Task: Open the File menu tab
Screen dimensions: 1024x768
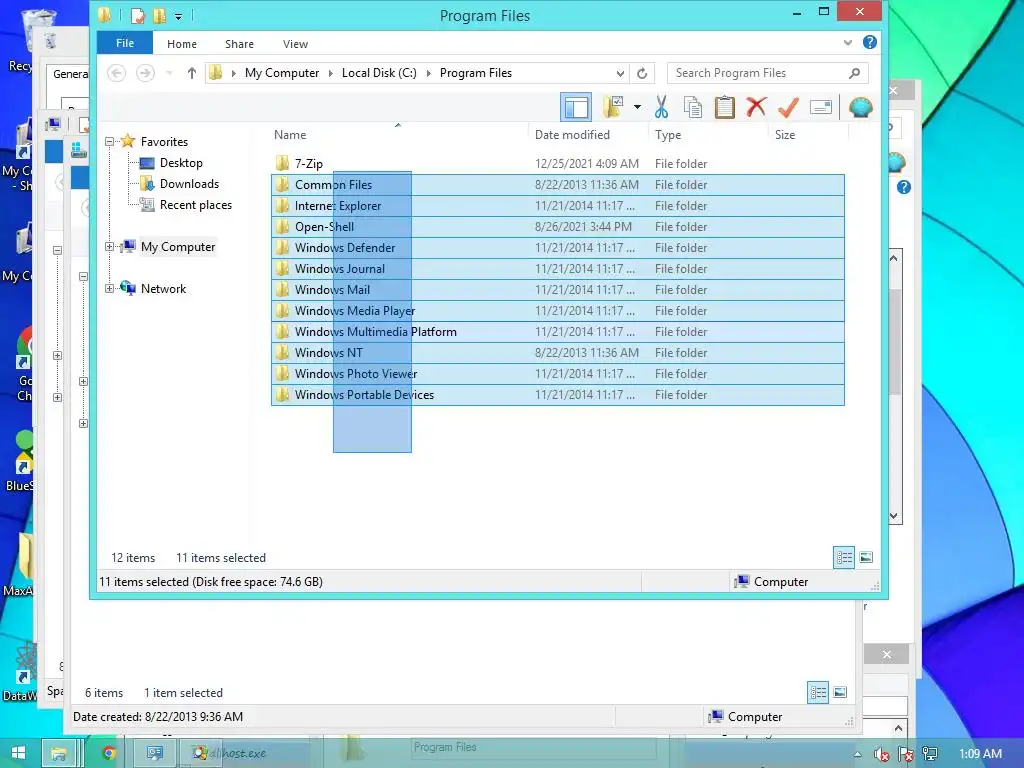Action: [x=125, y=43]
